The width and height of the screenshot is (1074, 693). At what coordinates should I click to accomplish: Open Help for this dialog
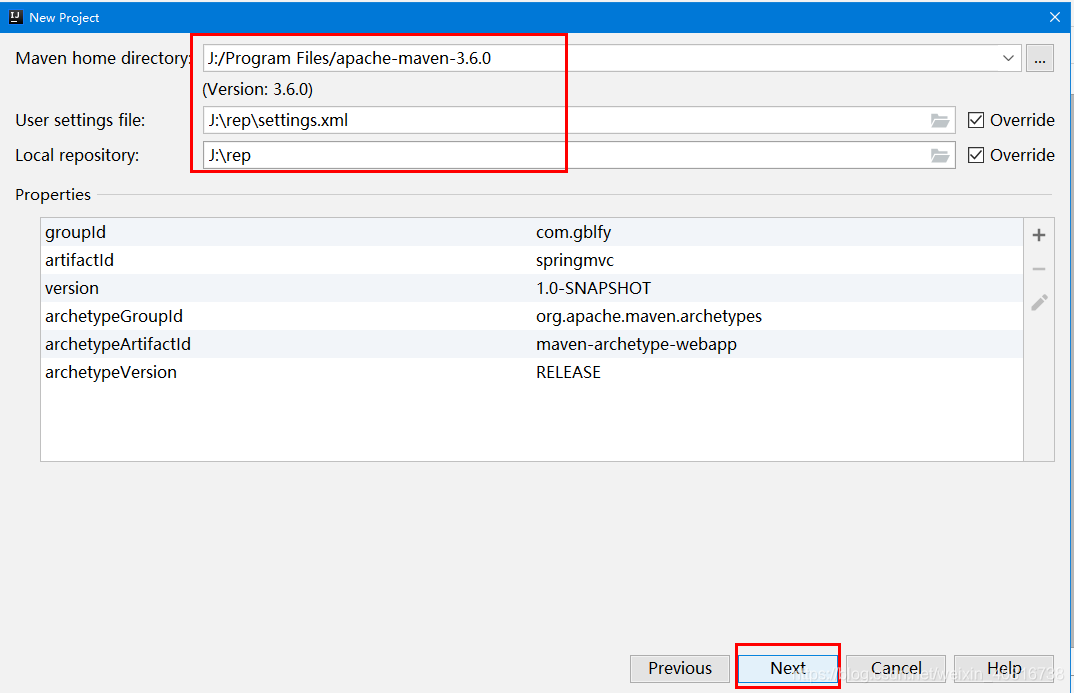pos(1004,668)
